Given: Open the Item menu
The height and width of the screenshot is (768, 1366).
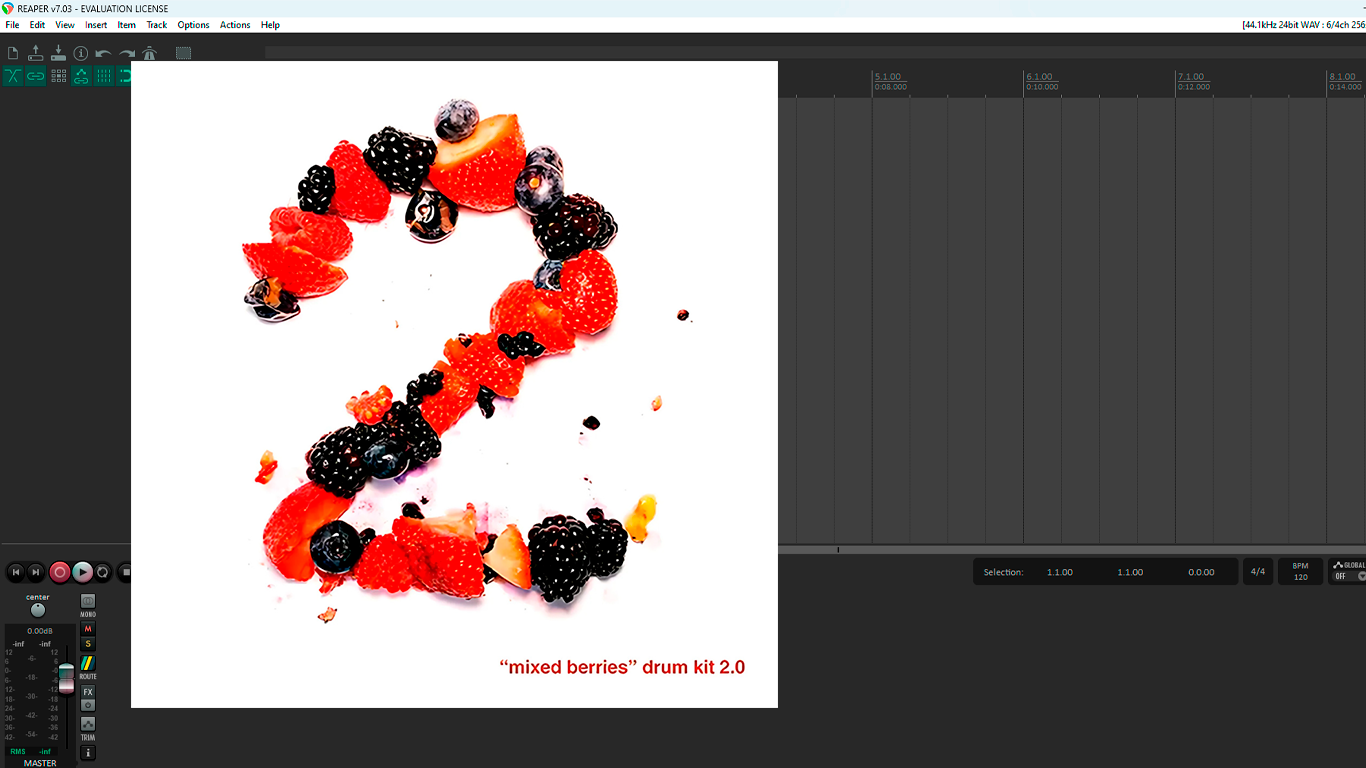Looking at the screenshot, I should point(127,25).
